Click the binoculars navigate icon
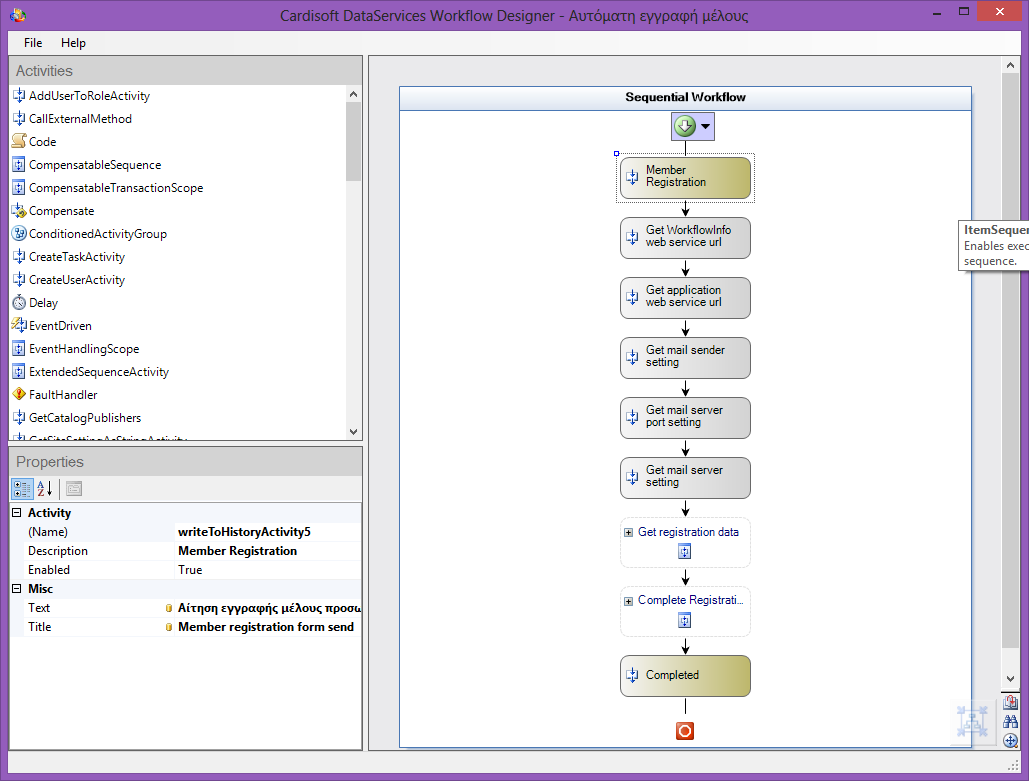 1011,722
